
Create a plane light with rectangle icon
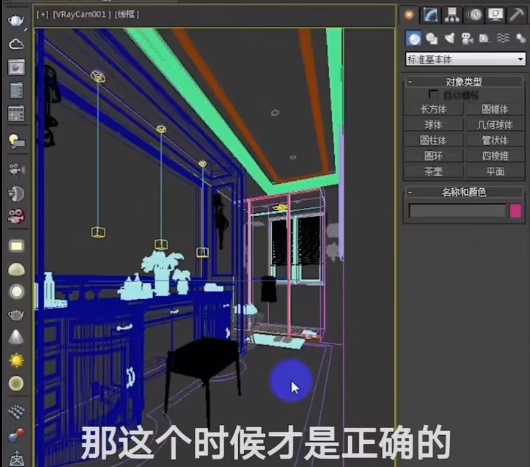(x=16, y=246)
